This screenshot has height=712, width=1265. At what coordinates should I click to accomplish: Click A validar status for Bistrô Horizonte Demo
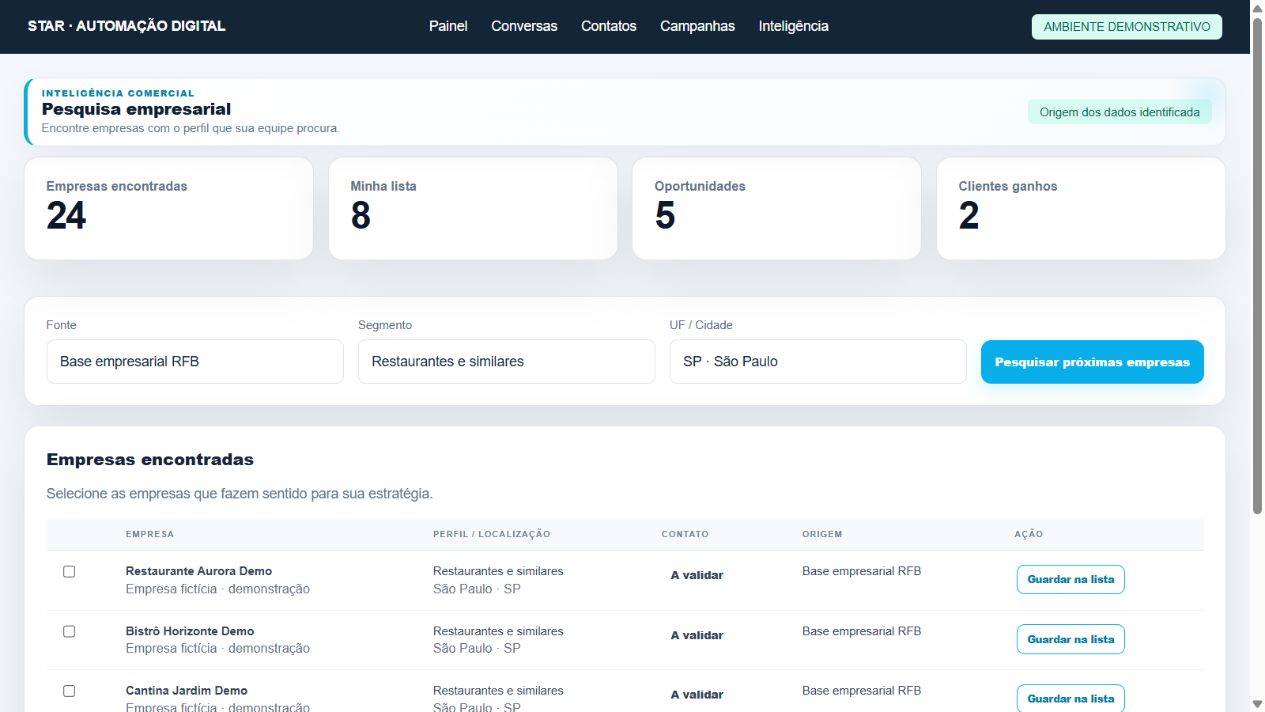697,635
